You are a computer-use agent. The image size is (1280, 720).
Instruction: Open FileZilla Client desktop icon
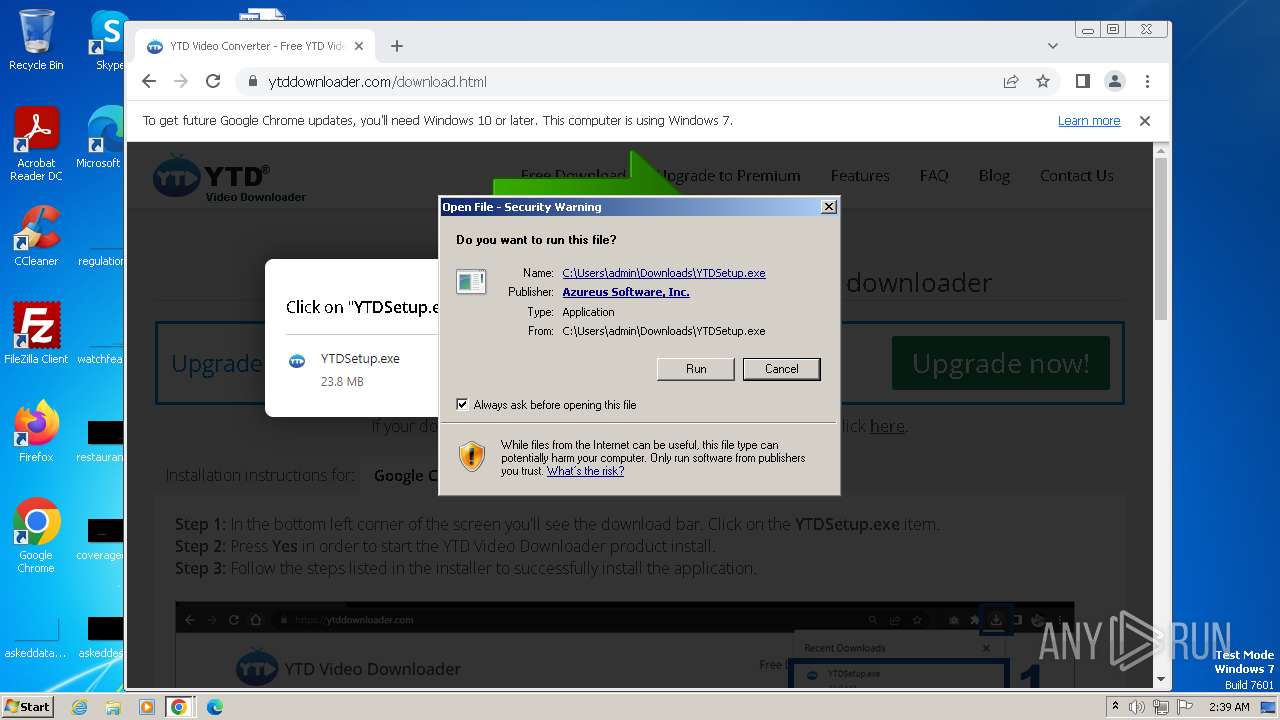(x=36, y=334)
